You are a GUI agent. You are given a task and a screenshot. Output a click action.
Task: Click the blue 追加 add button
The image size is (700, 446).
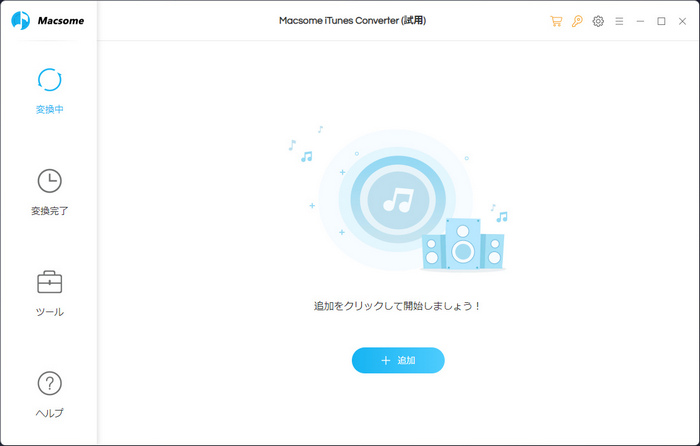click(x=398, y=360)
